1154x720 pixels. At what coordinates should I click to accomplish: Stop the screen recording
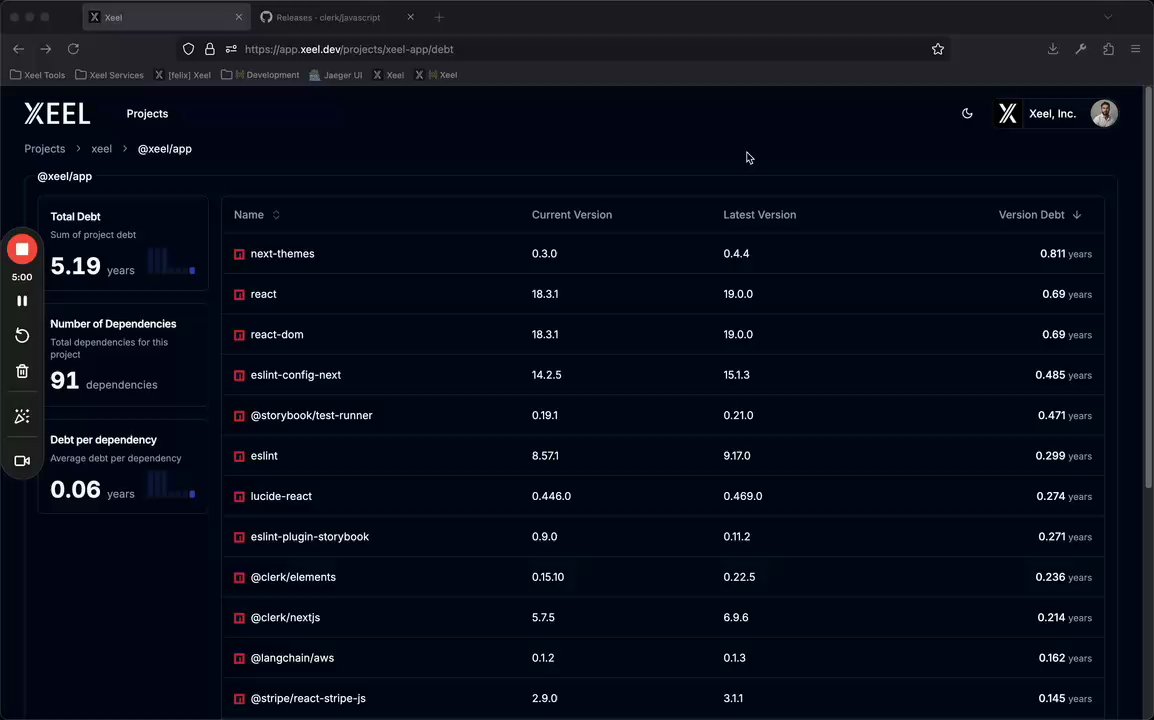tap(22, 250)
